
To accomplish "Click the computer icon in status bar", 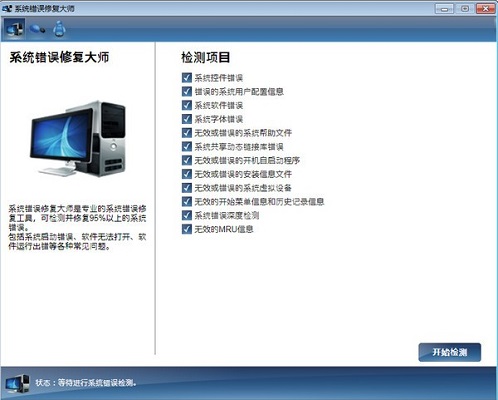I will point(17,383).
